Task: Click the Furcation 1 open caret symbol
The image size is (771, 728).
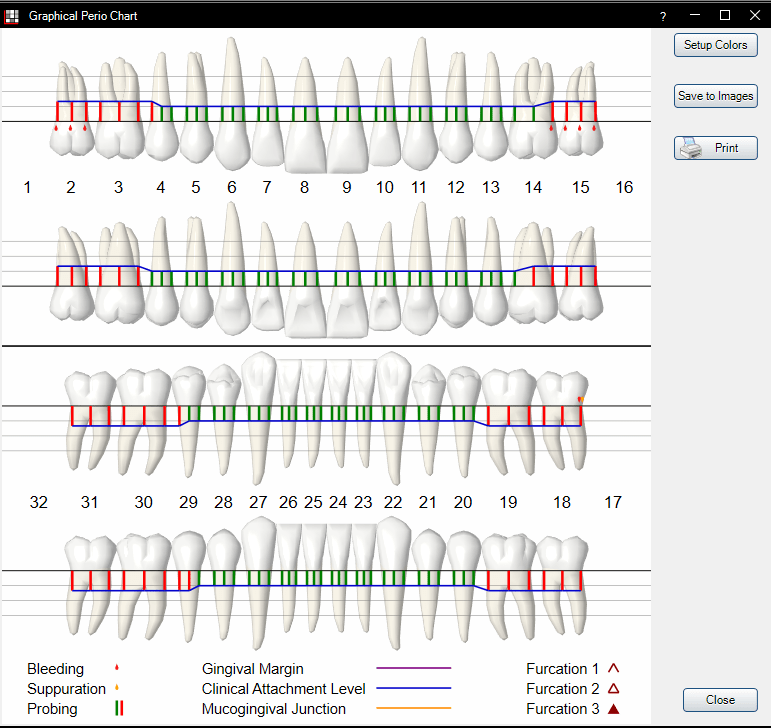Action: coord(613,669)
